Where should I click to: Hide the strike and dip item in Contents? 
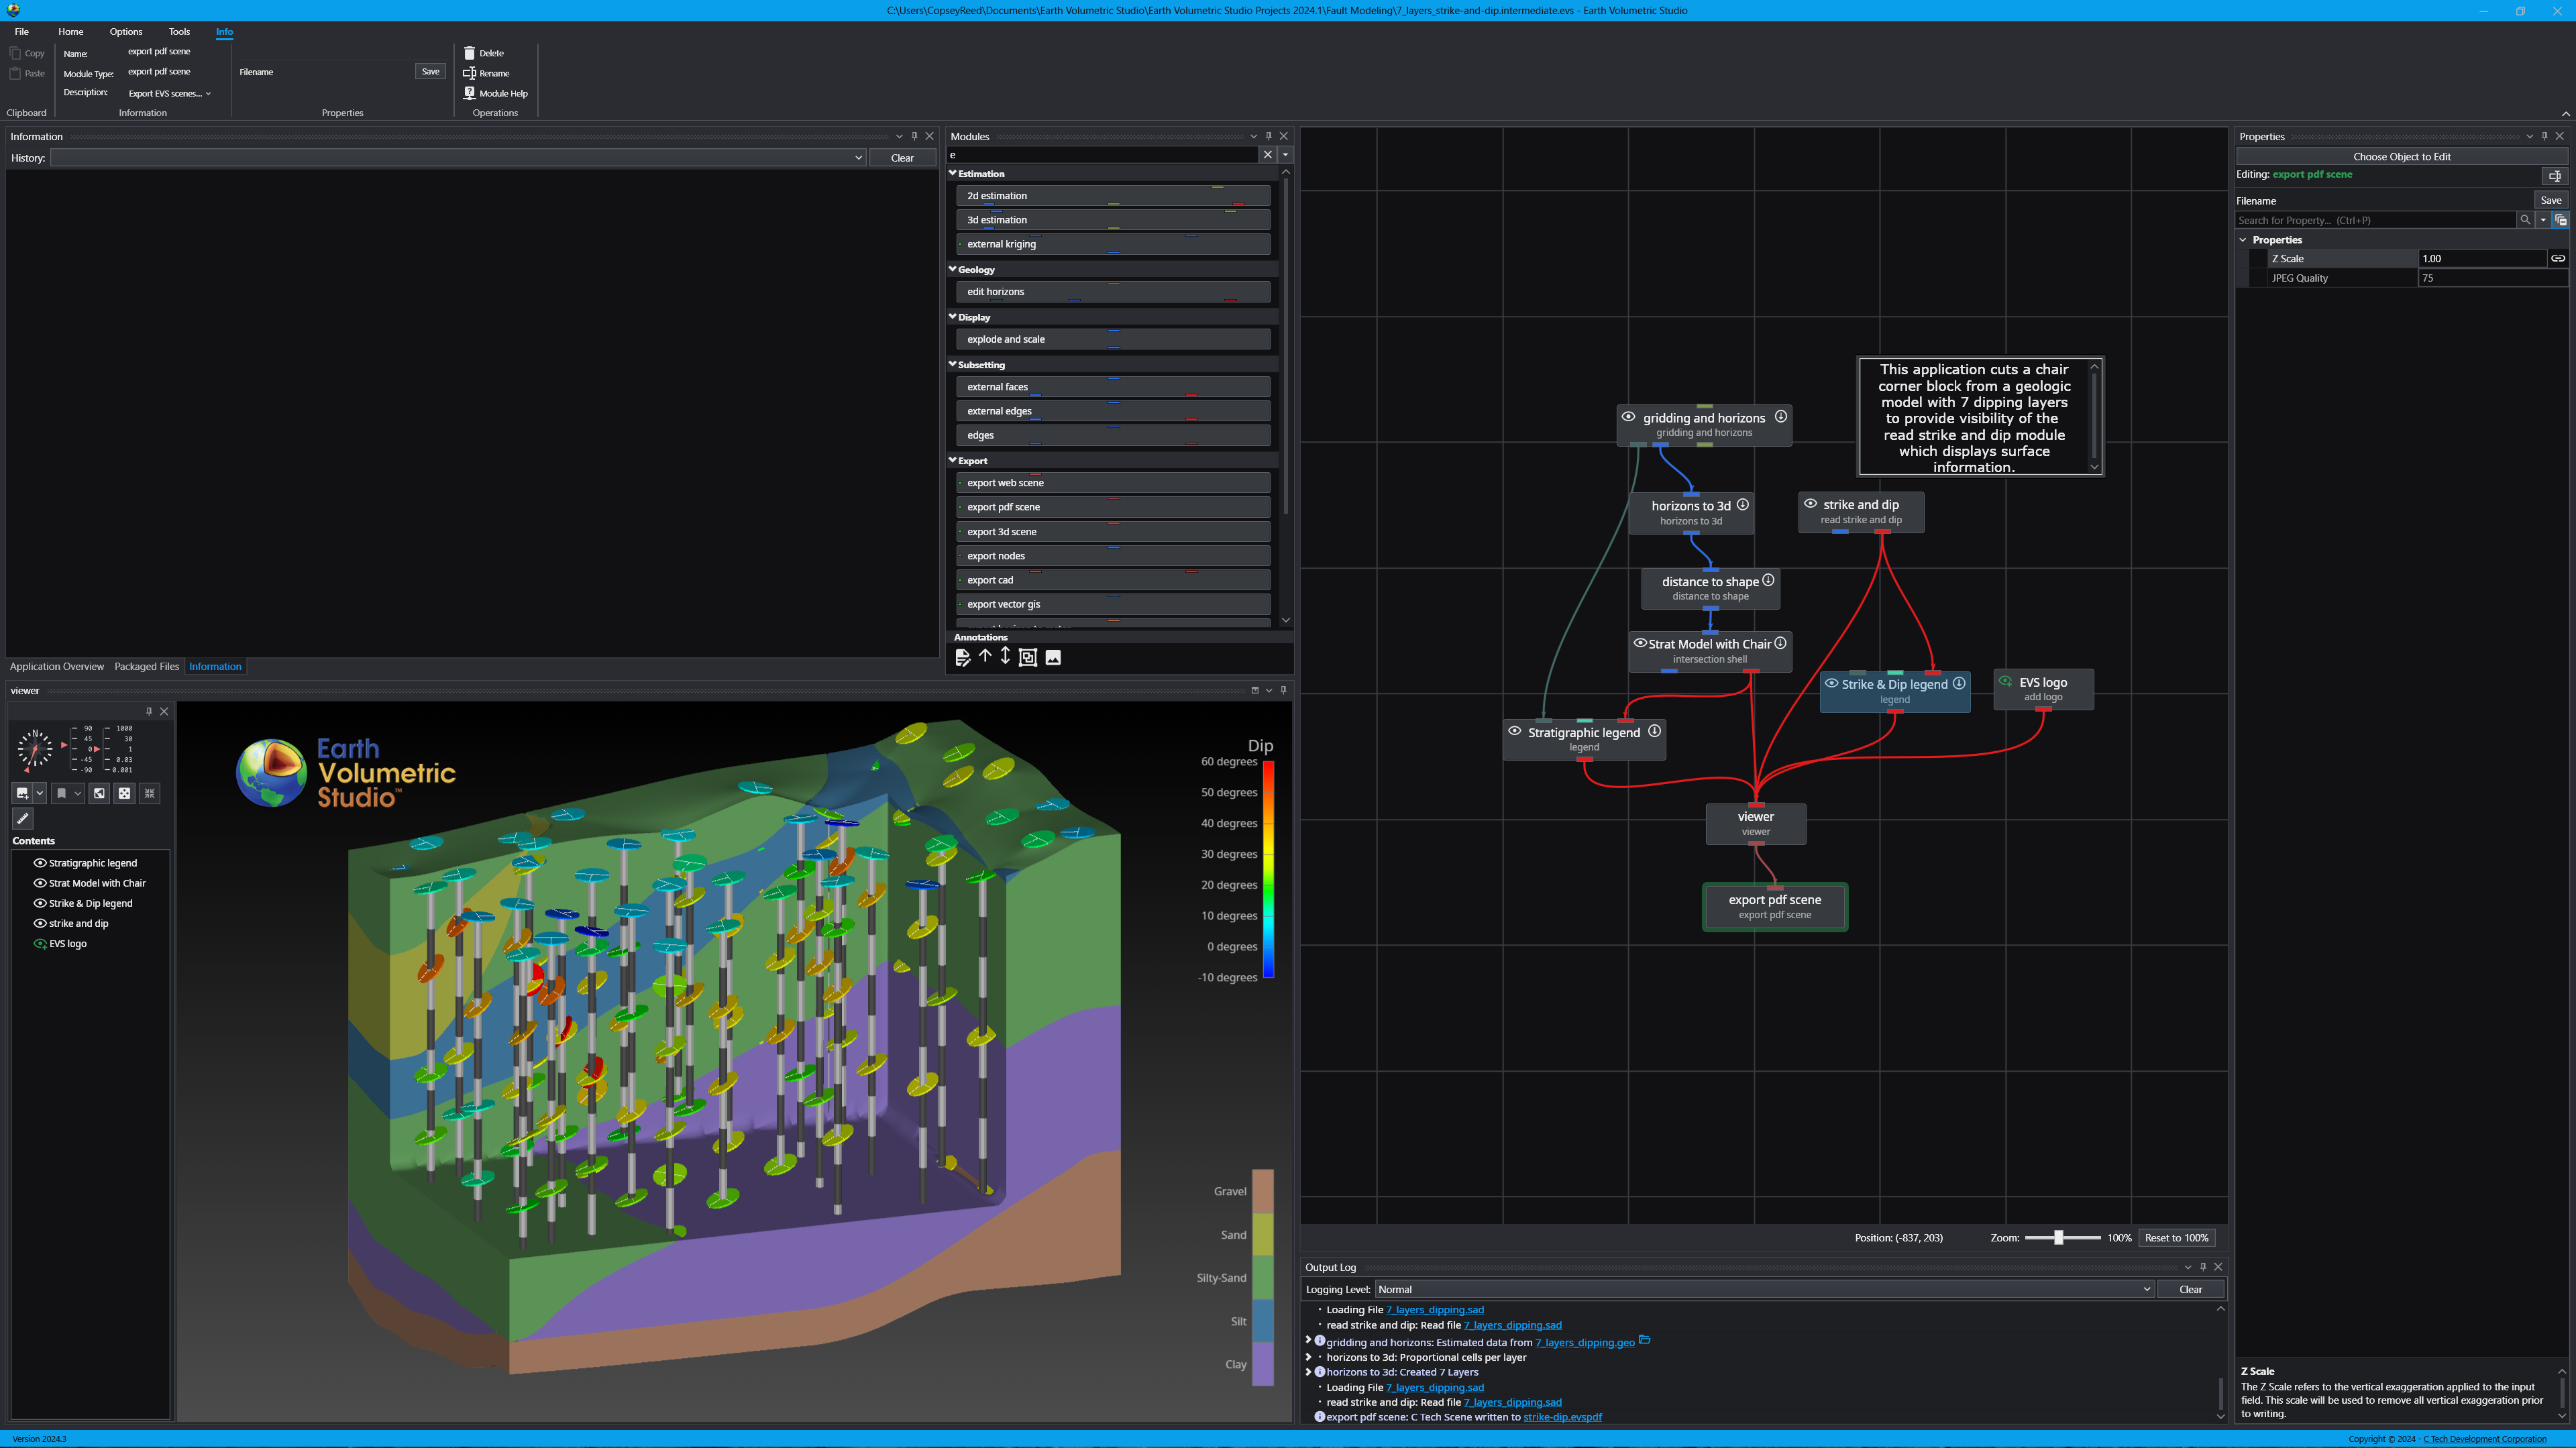[x=40, y=922]
